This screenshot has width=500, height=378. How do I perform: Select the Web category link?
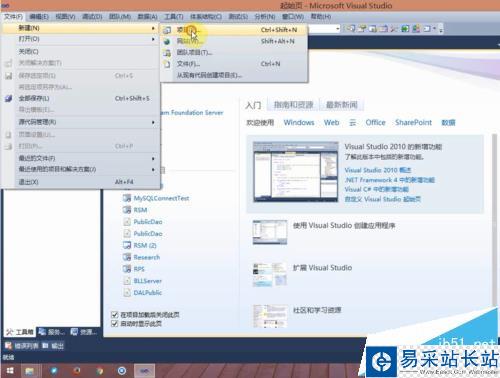click(332, 123)
